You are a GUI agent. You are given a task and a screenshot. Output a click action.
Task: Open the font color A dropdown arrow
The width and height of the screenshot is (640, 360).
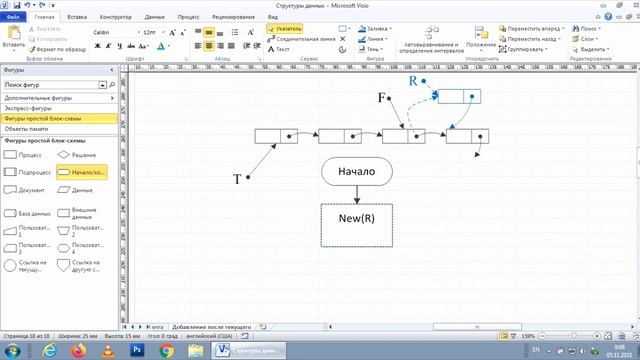pos(169,46)
